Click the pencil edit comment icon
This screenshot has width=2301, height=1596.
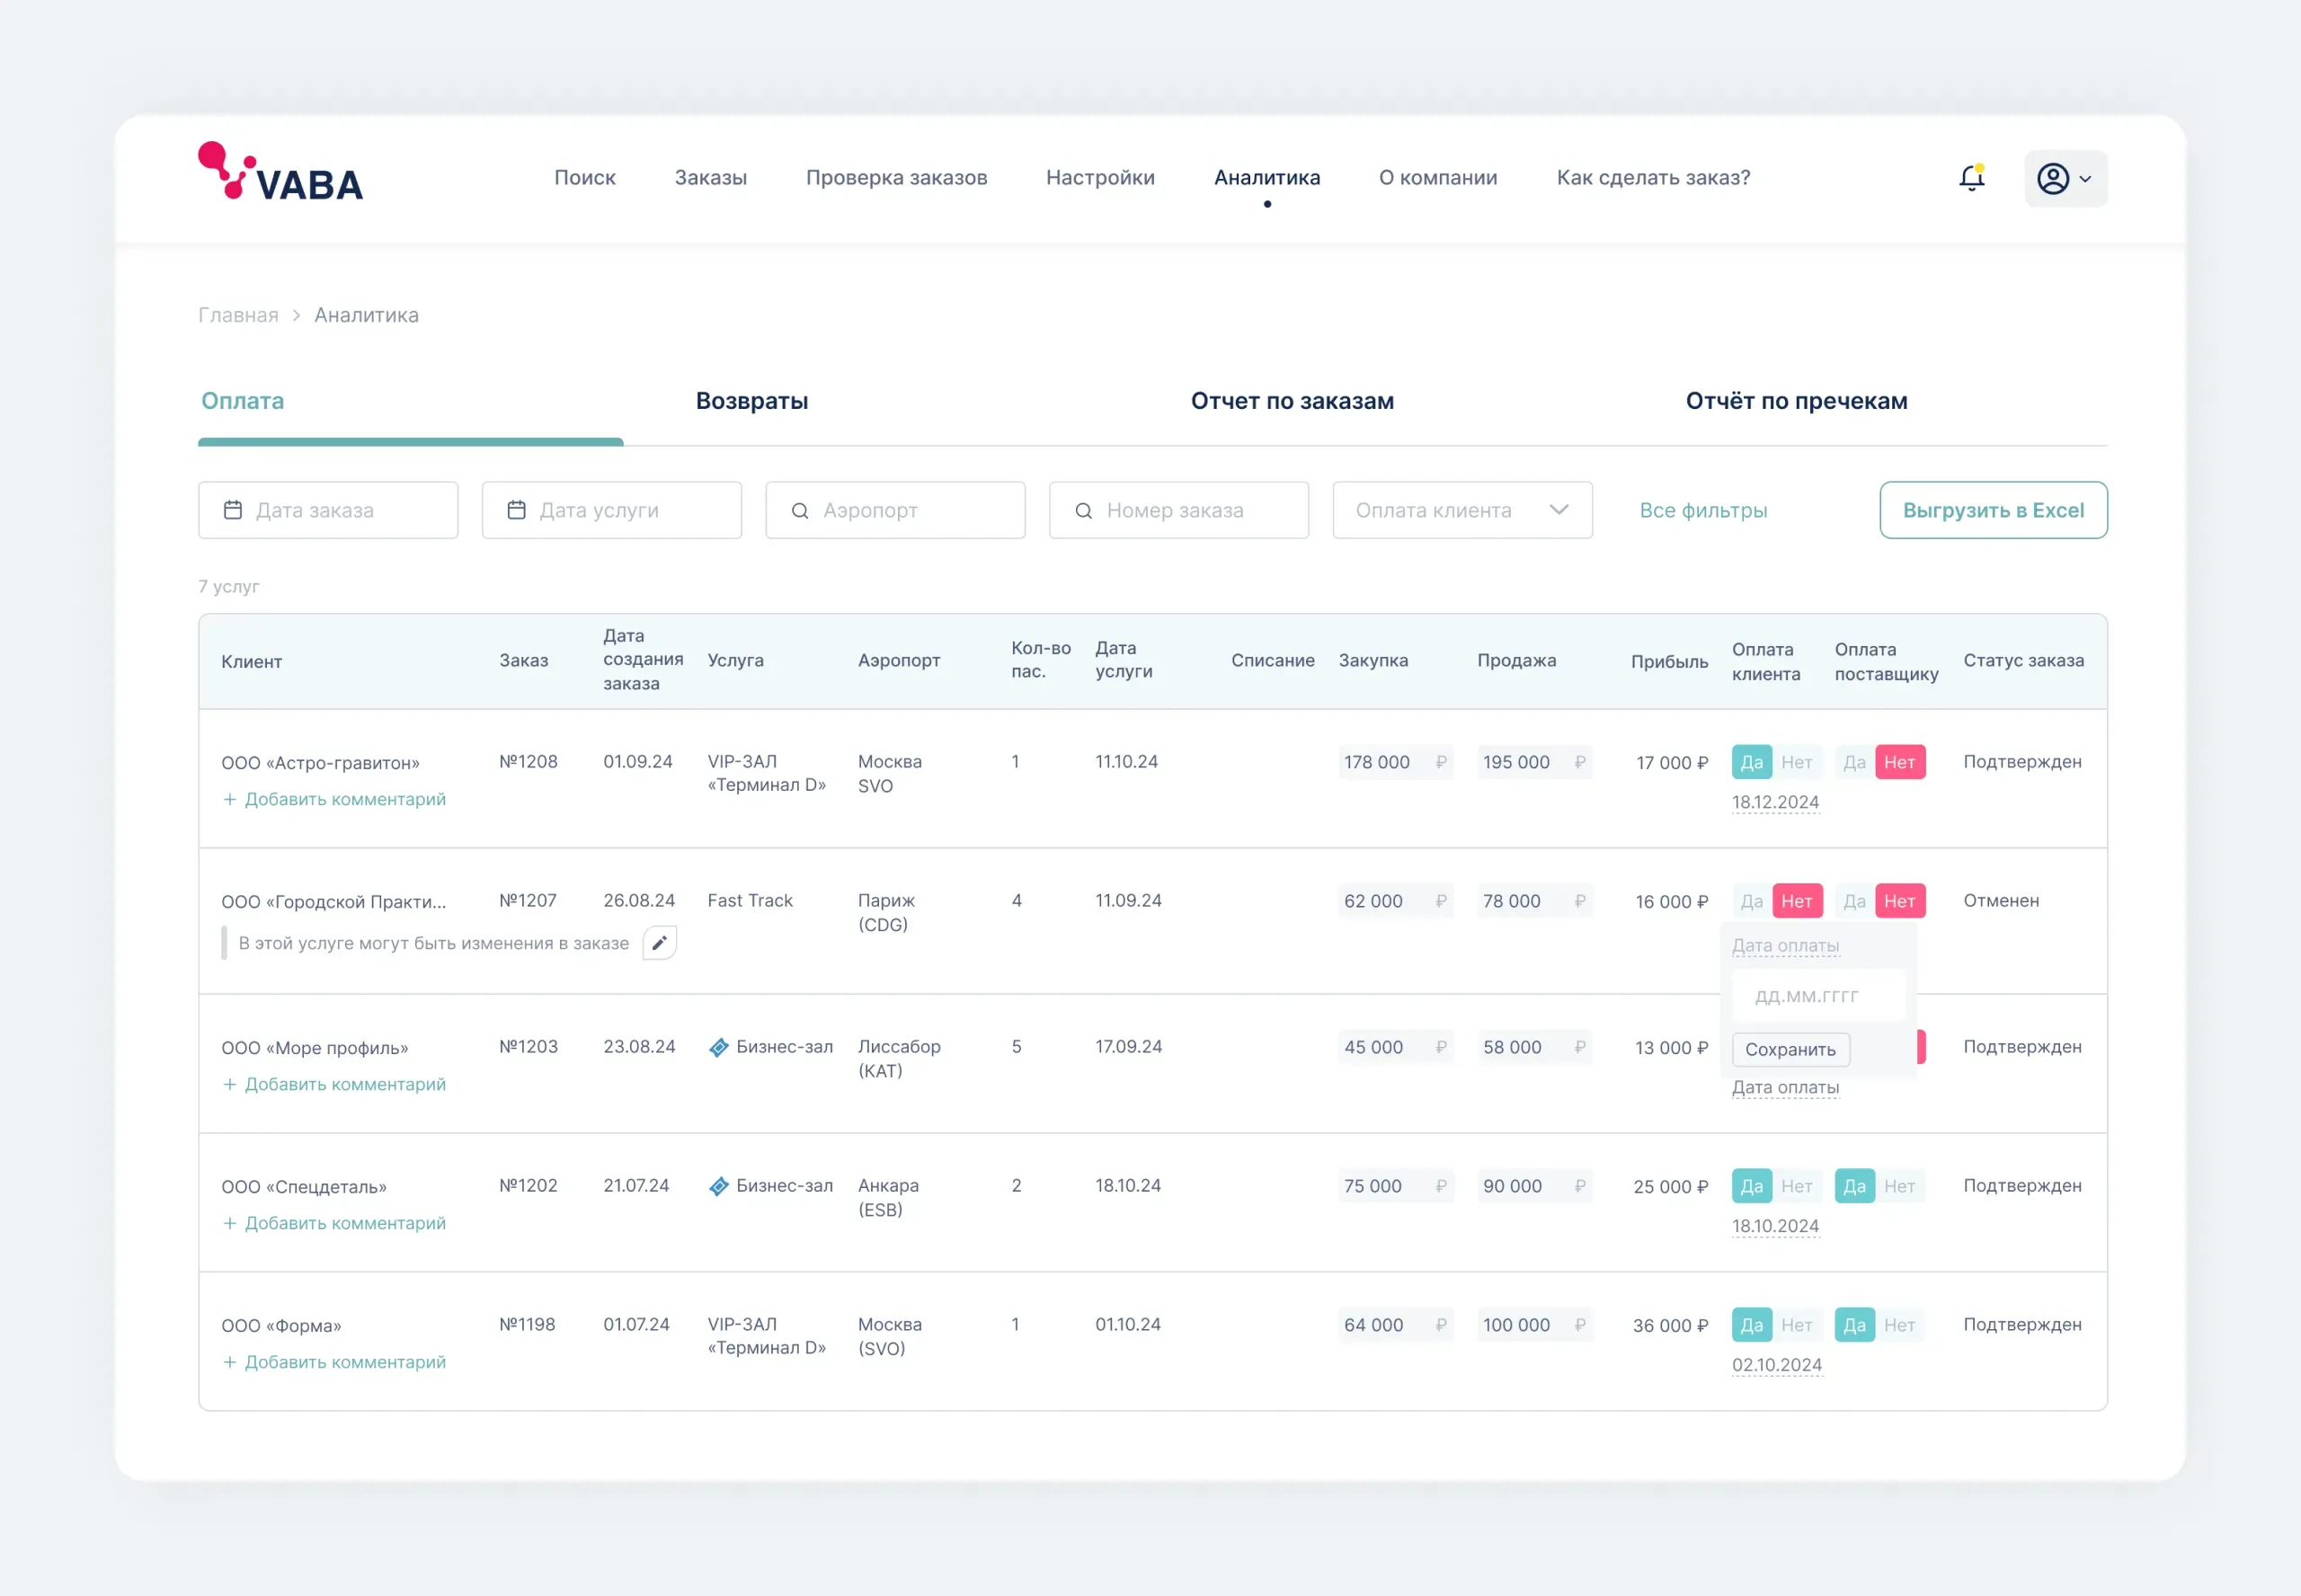tap(659, 943)
